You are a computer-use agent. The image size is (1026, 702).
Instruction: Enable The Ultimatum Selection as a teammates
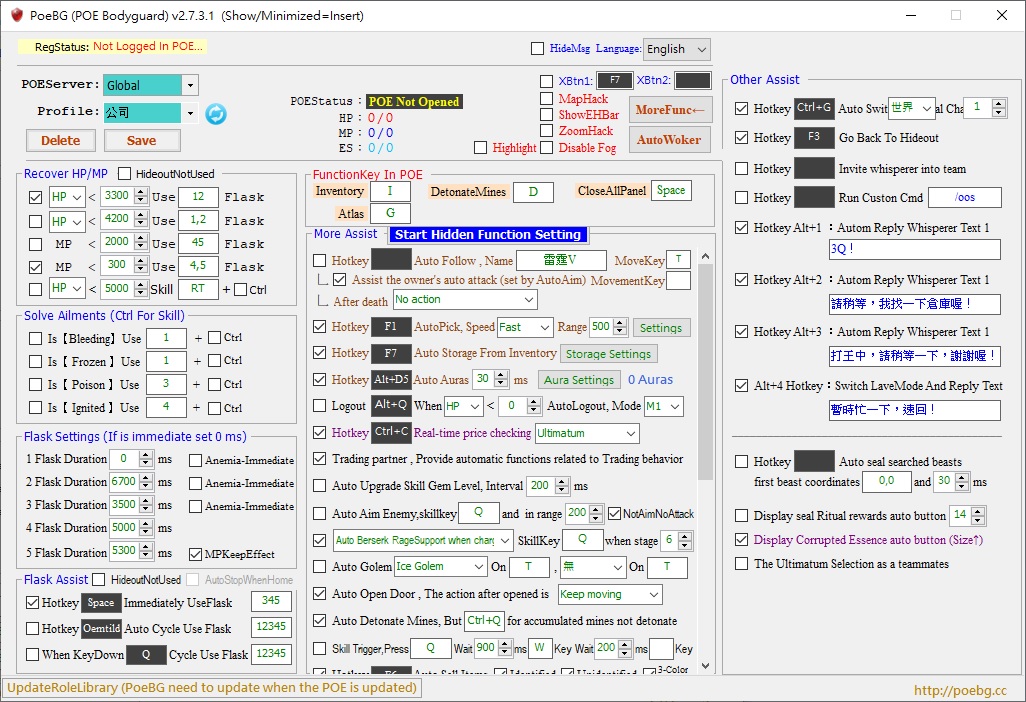(x=741, y=563)
